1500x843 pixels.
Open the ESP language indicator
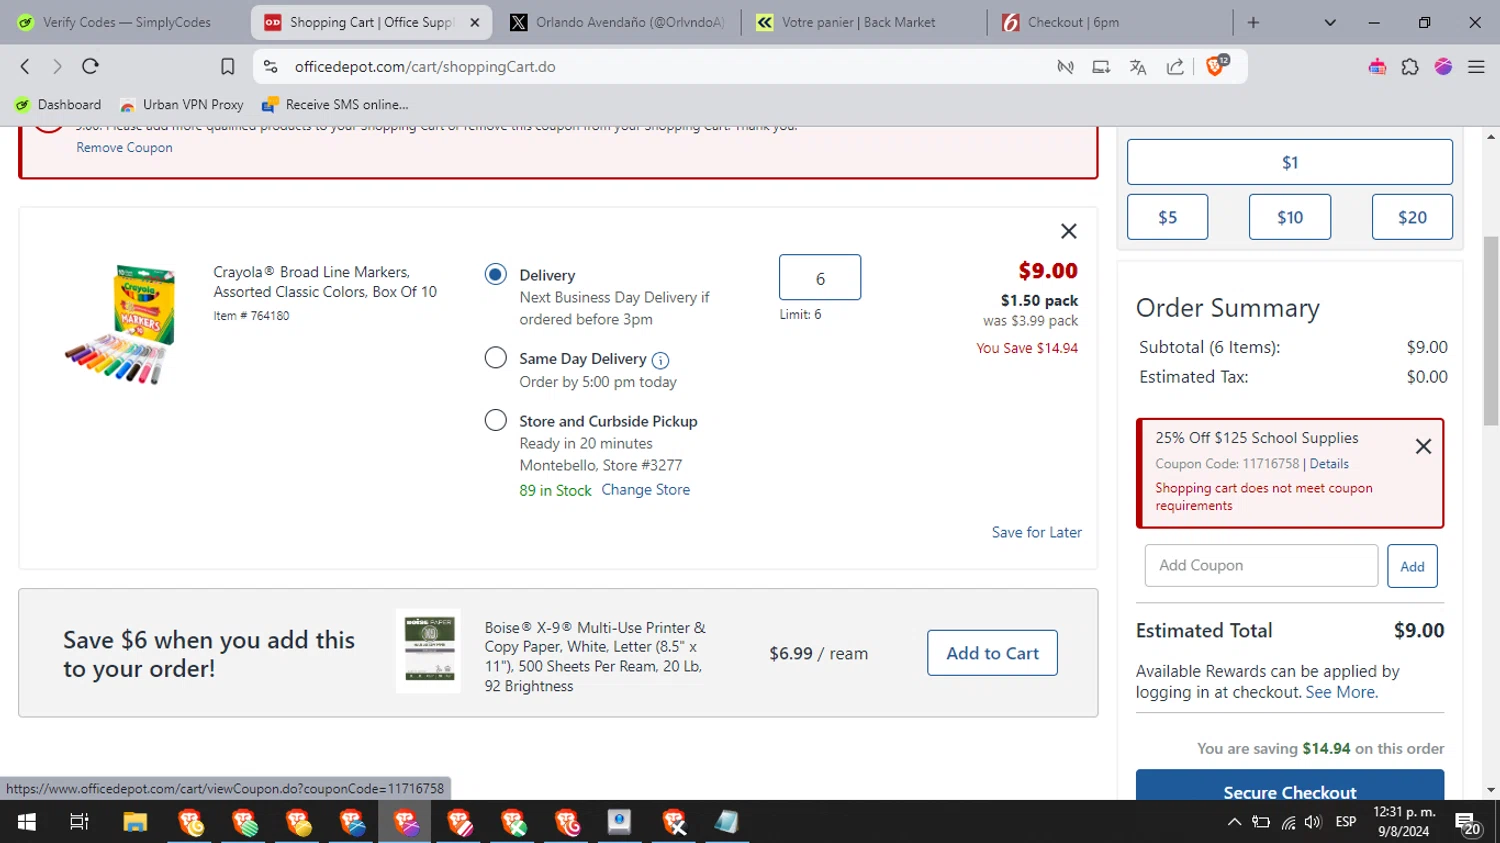coord(1346,822)
